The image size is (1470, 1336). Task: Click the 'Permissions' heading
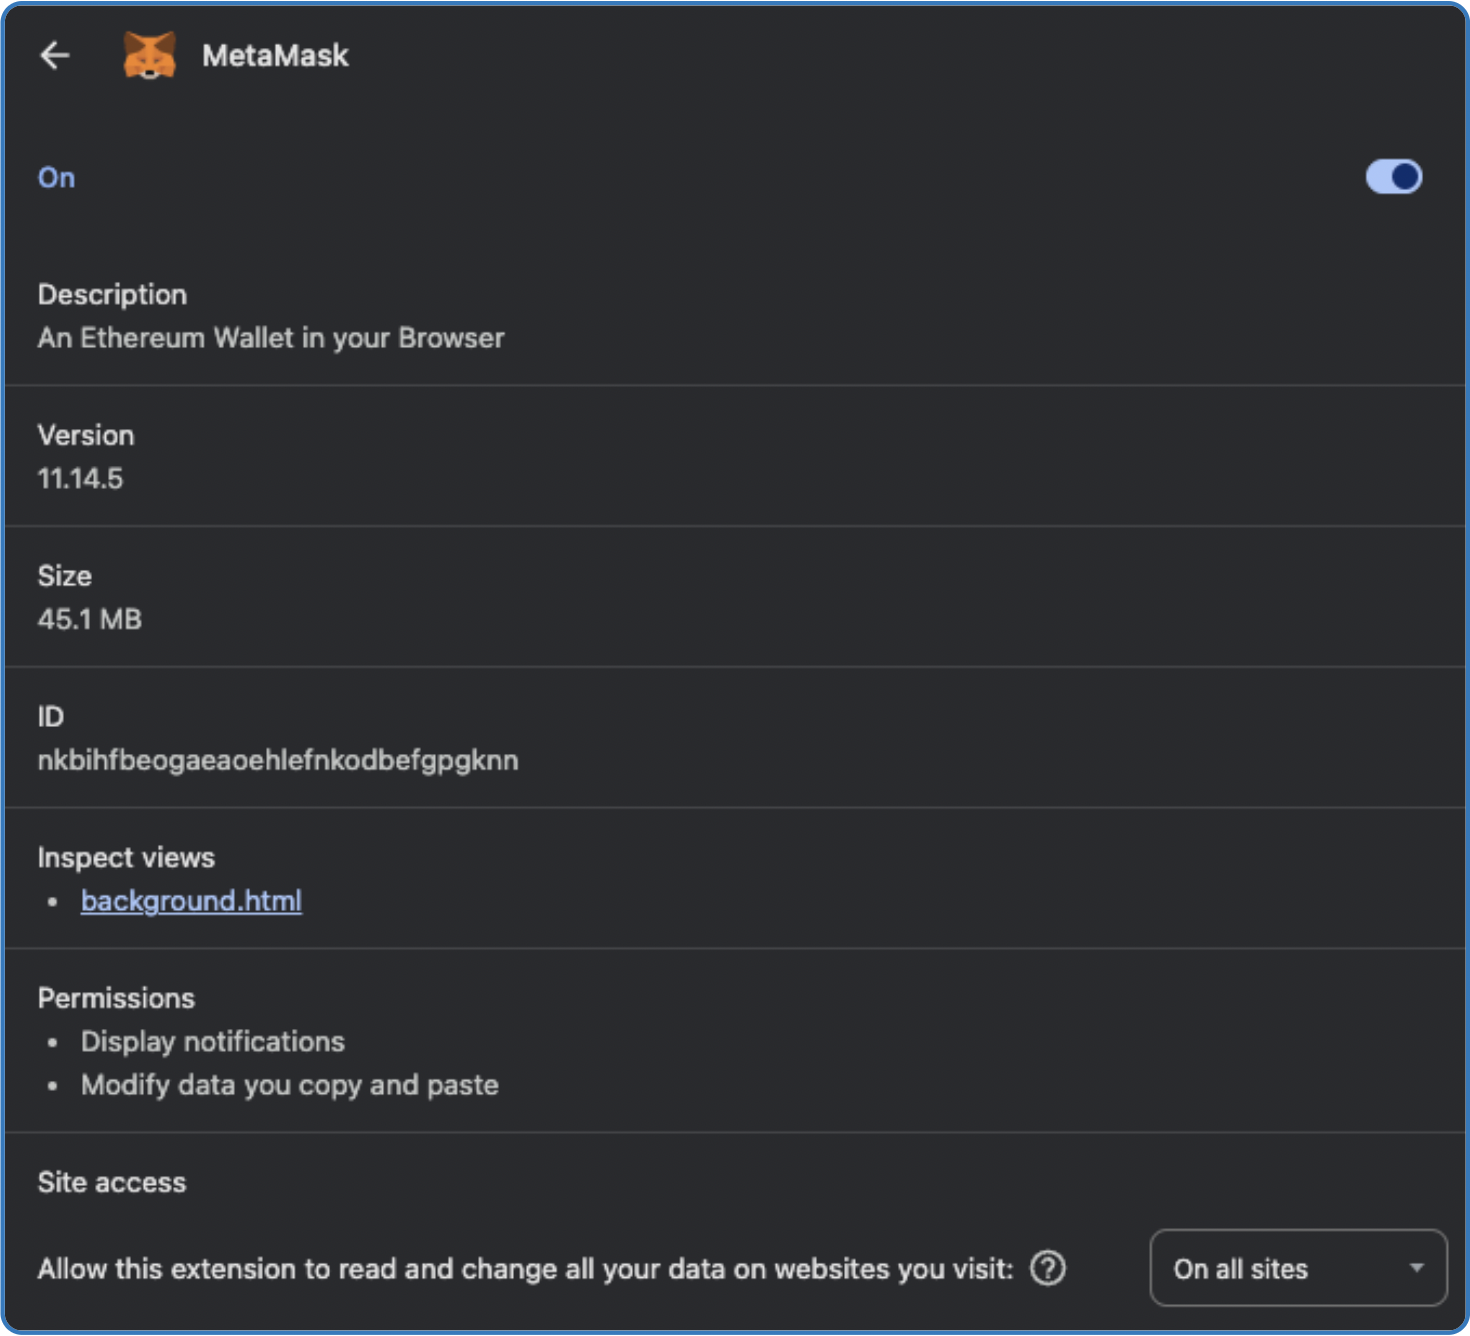click(116, 998)
